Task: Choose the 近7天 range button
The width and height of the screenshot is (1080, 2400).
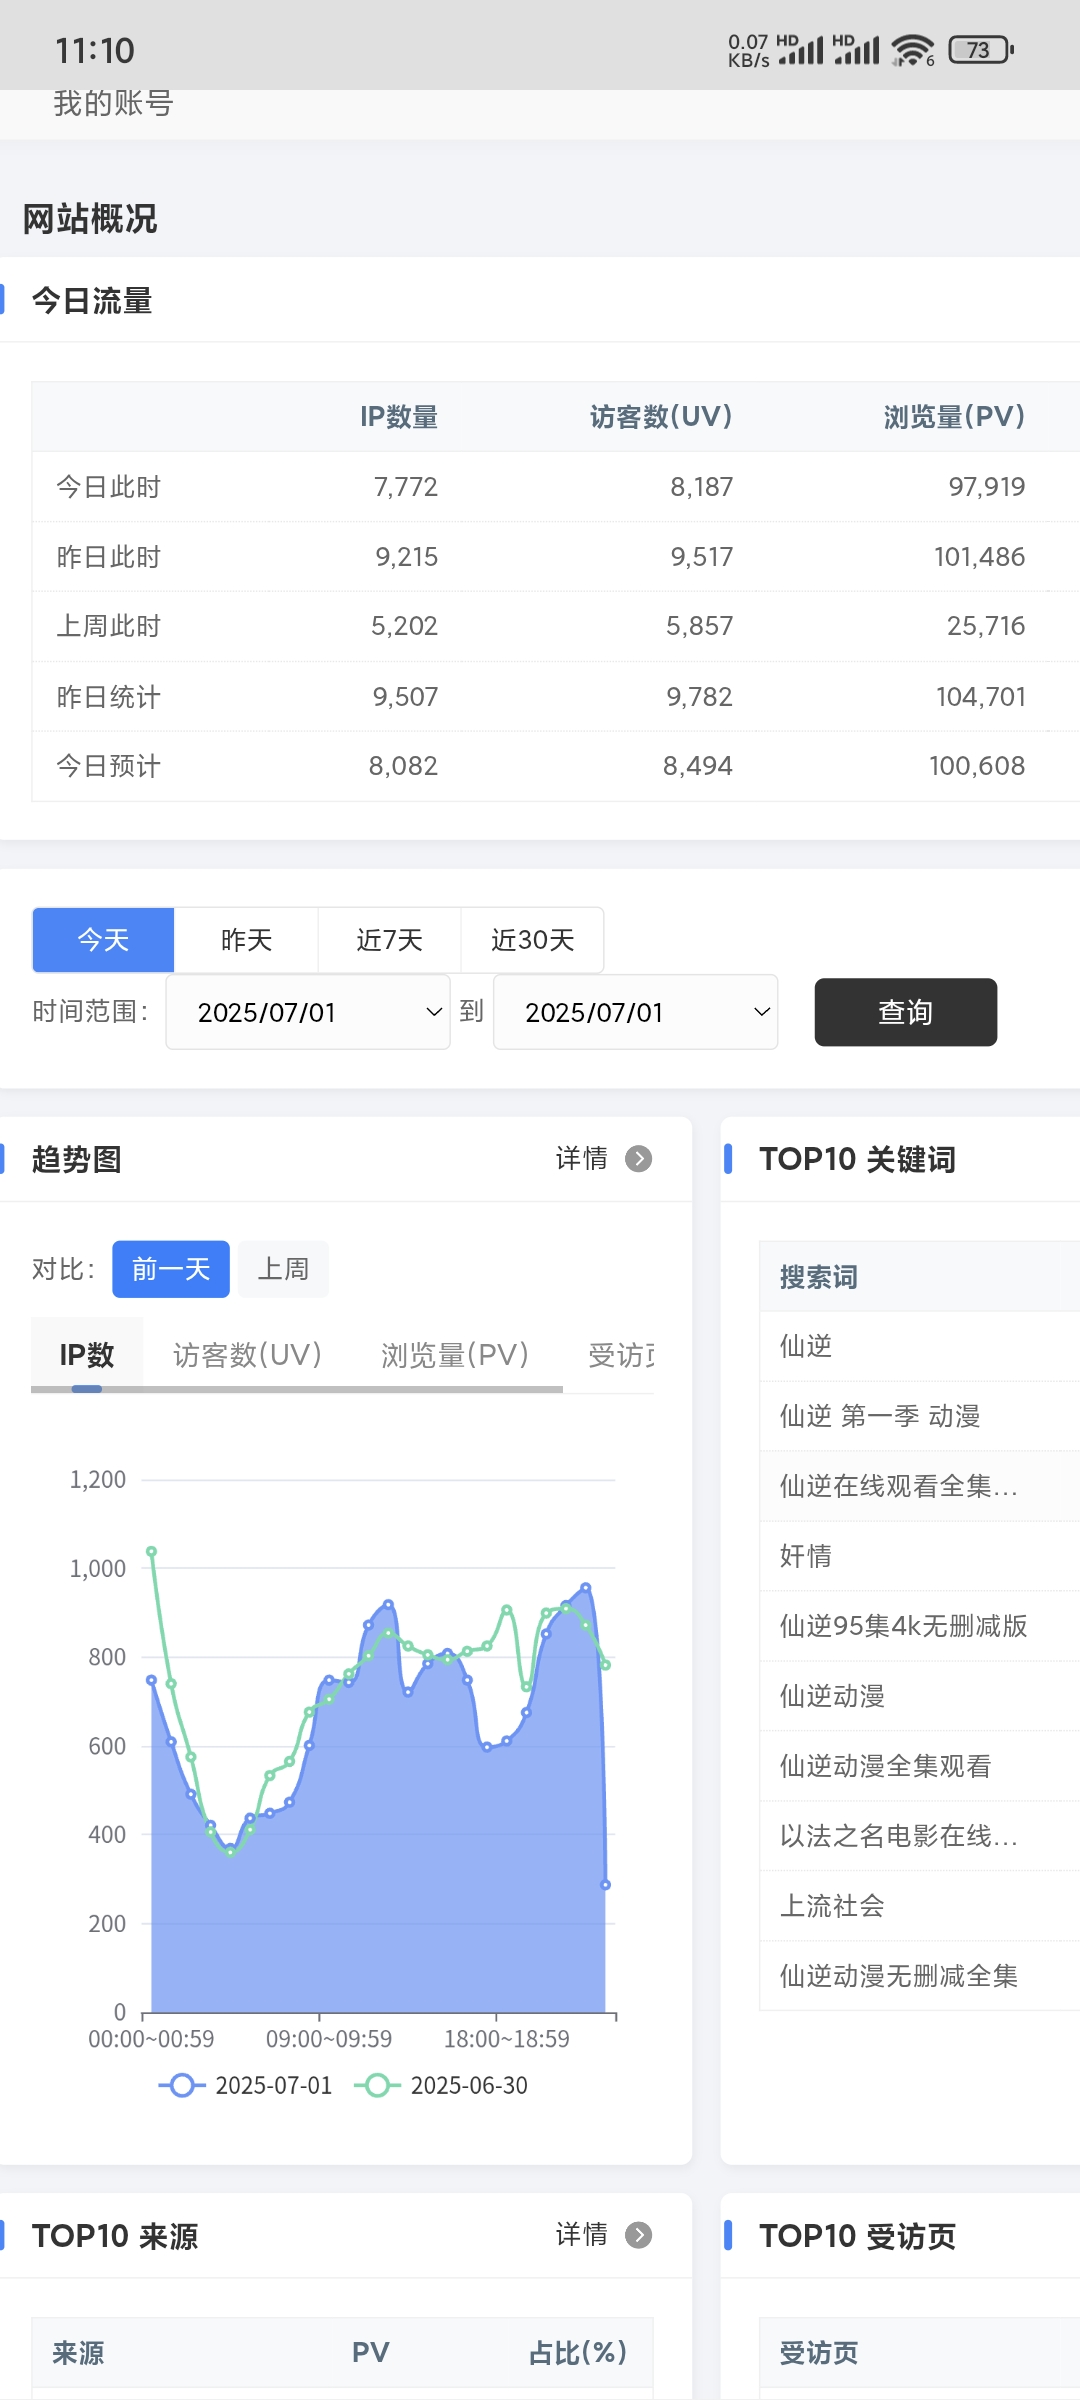Action: (389, 940)
